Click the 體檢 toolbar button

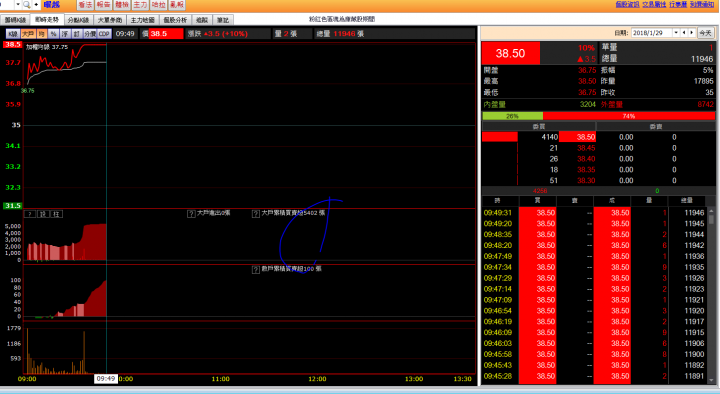[122, 5]
